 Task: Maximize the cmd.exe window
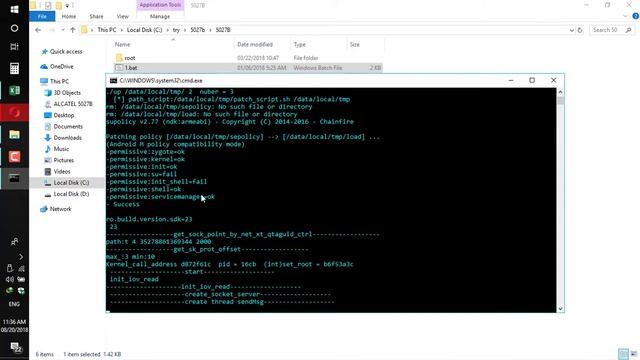pos(532,80)
